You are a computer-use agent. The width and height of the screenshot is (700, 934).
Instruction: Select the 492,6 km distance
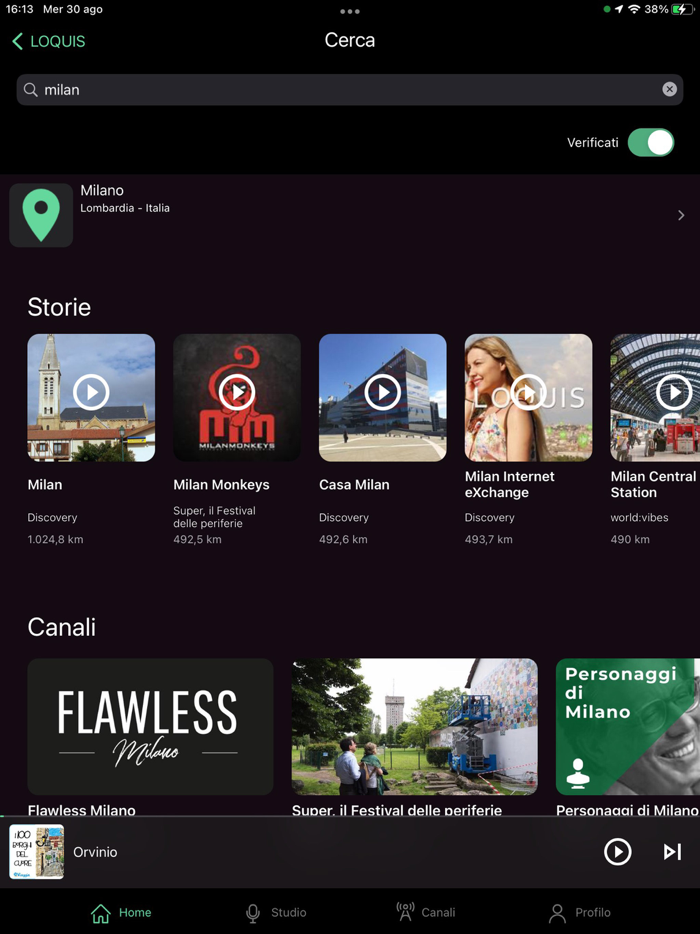(343, 540)
